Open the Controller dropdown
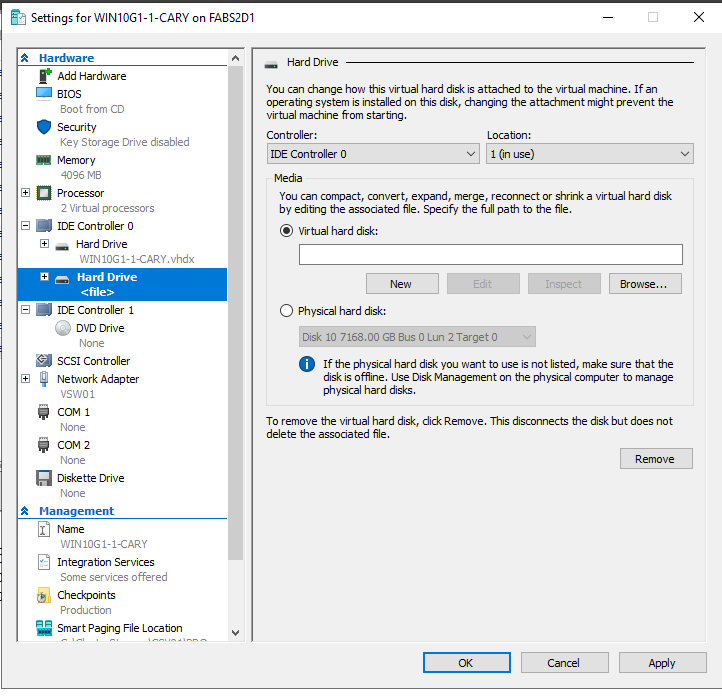The width and height of the screenshot is (722, 696). [373, 154]
